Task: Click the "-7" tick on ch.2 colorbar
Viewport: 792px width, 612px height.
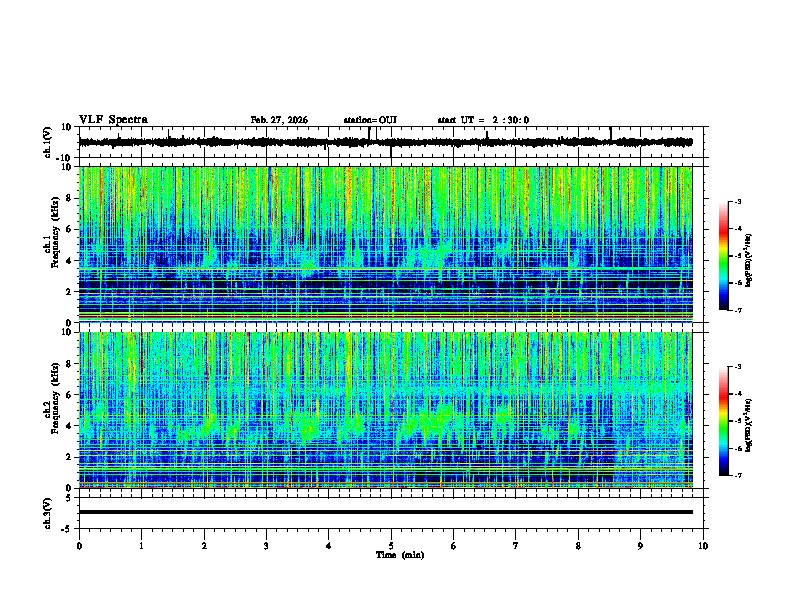Action: [x=737, y=476]
